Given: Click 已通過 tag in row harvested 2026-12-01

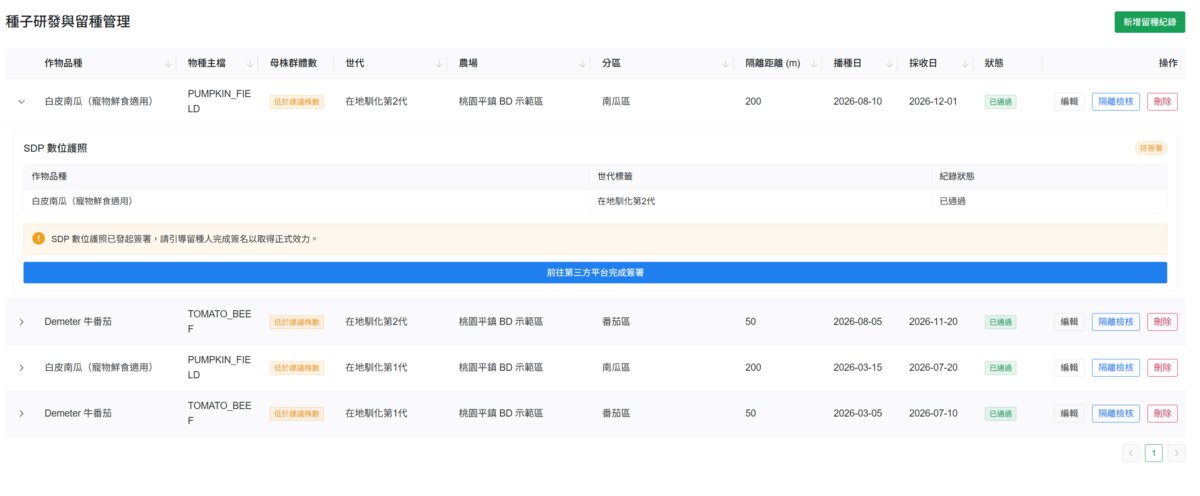Looking at the screenshot, I should click(x=1000, y=102).
